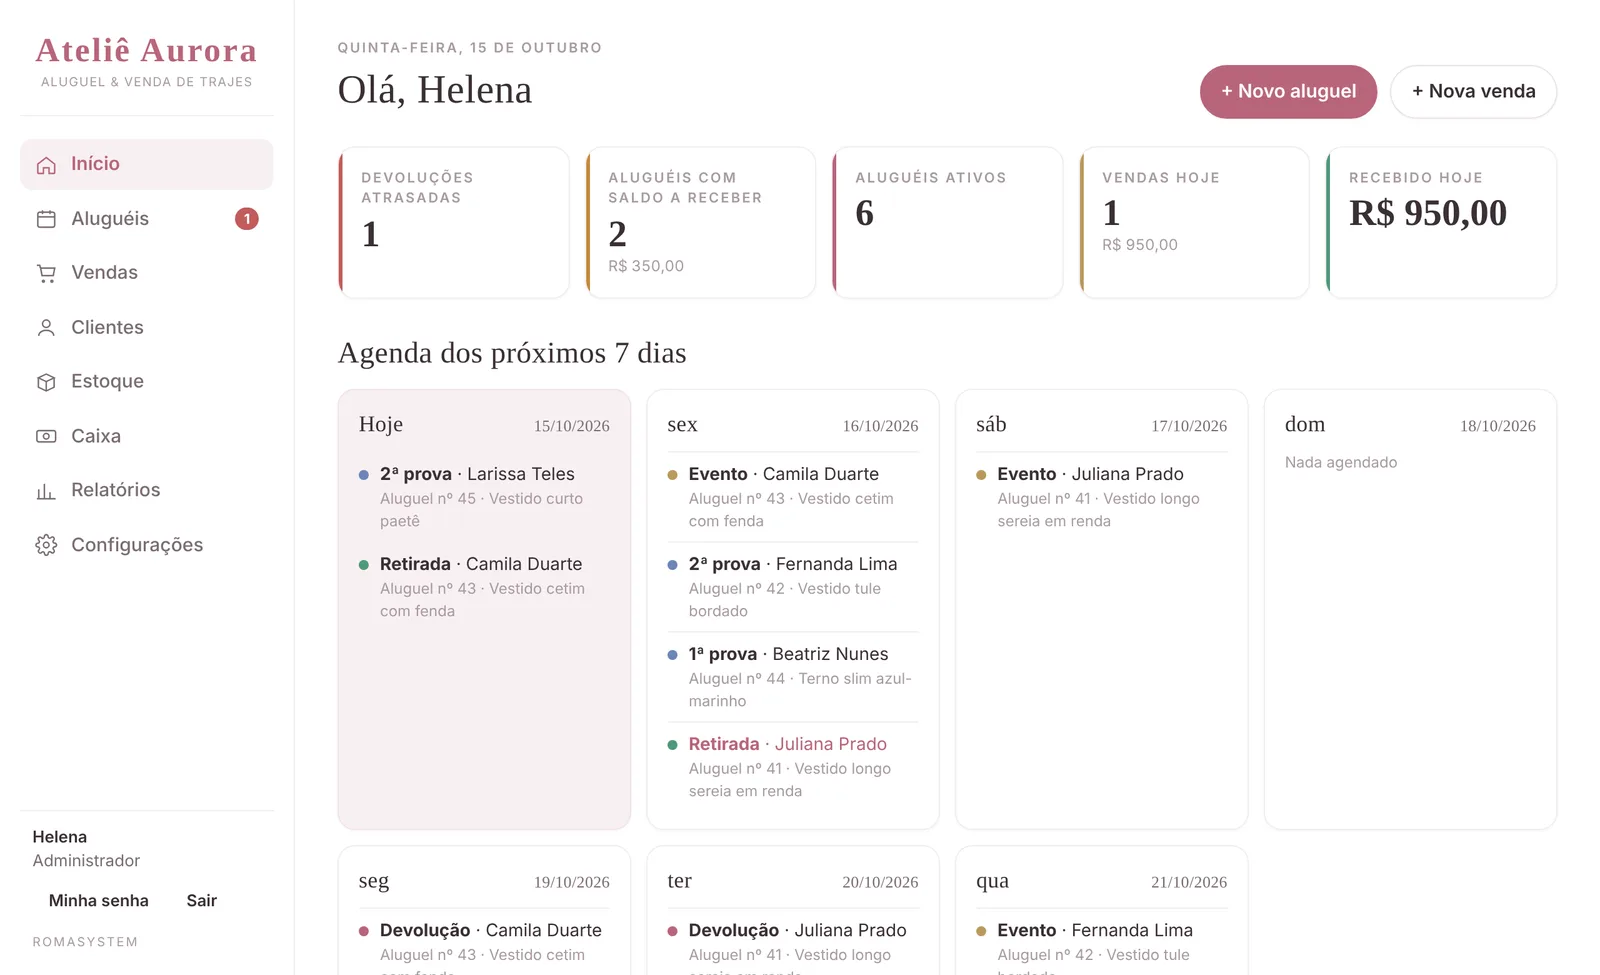
Task: Click 'Nada agendado' text on domingo
Action: pyautogui.click(x=1341, y=463)
